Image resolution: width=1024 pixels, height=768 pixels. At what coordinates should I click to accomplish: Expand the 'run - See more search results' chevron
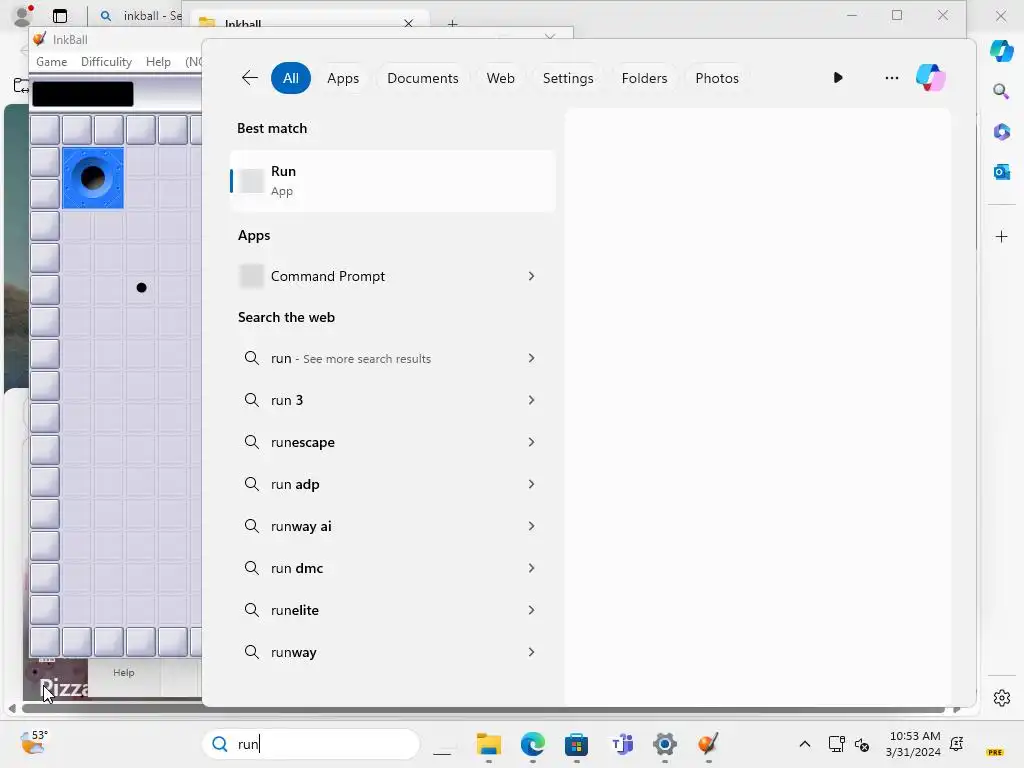(x=531, y=358)
